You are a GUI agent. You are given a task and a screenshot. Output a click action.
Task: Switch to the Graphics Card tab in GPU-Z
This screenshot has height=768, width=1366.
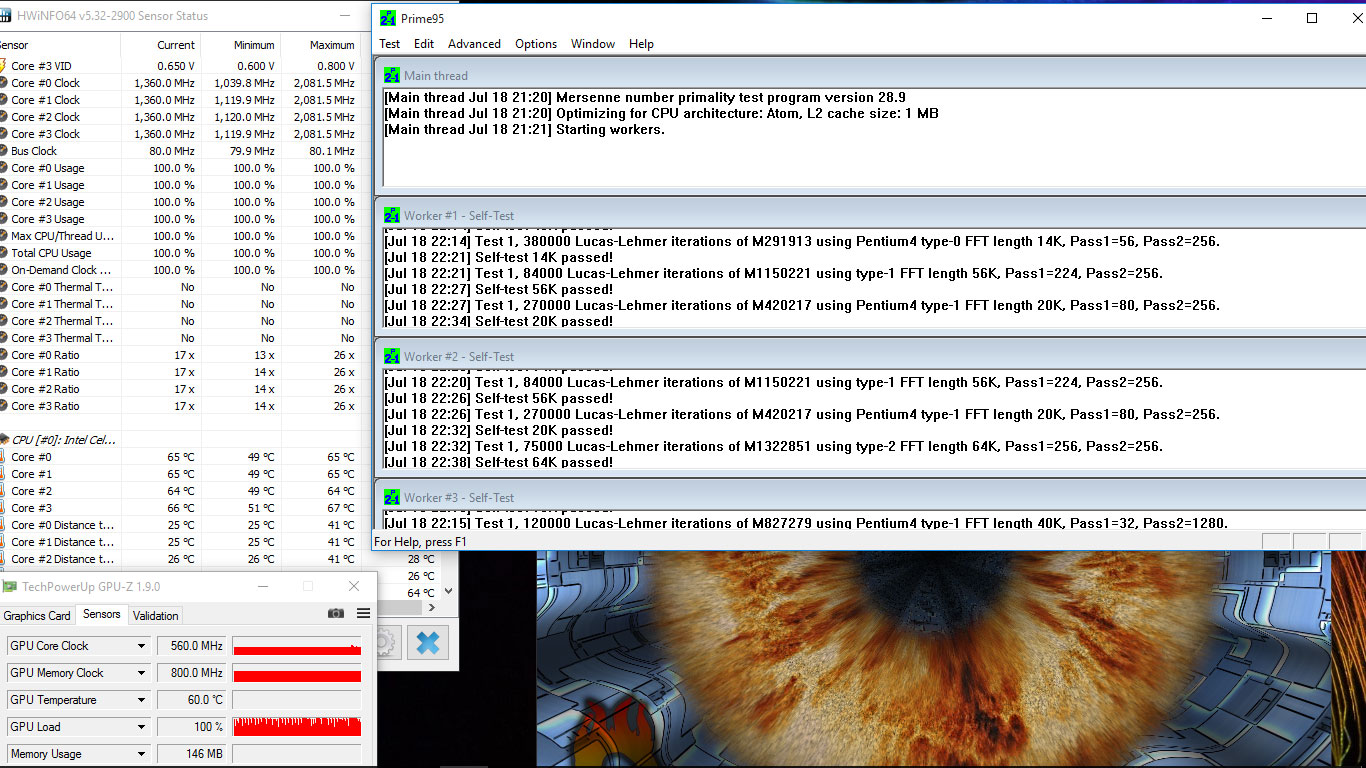point(37,616)
